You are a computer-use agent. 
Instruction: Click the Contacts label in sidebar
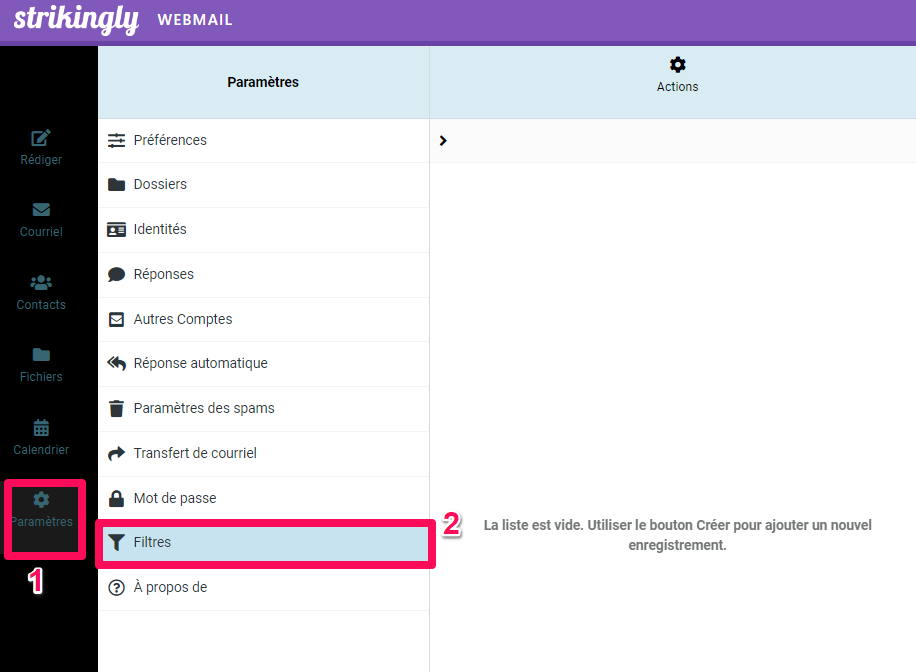coord(41,305)
